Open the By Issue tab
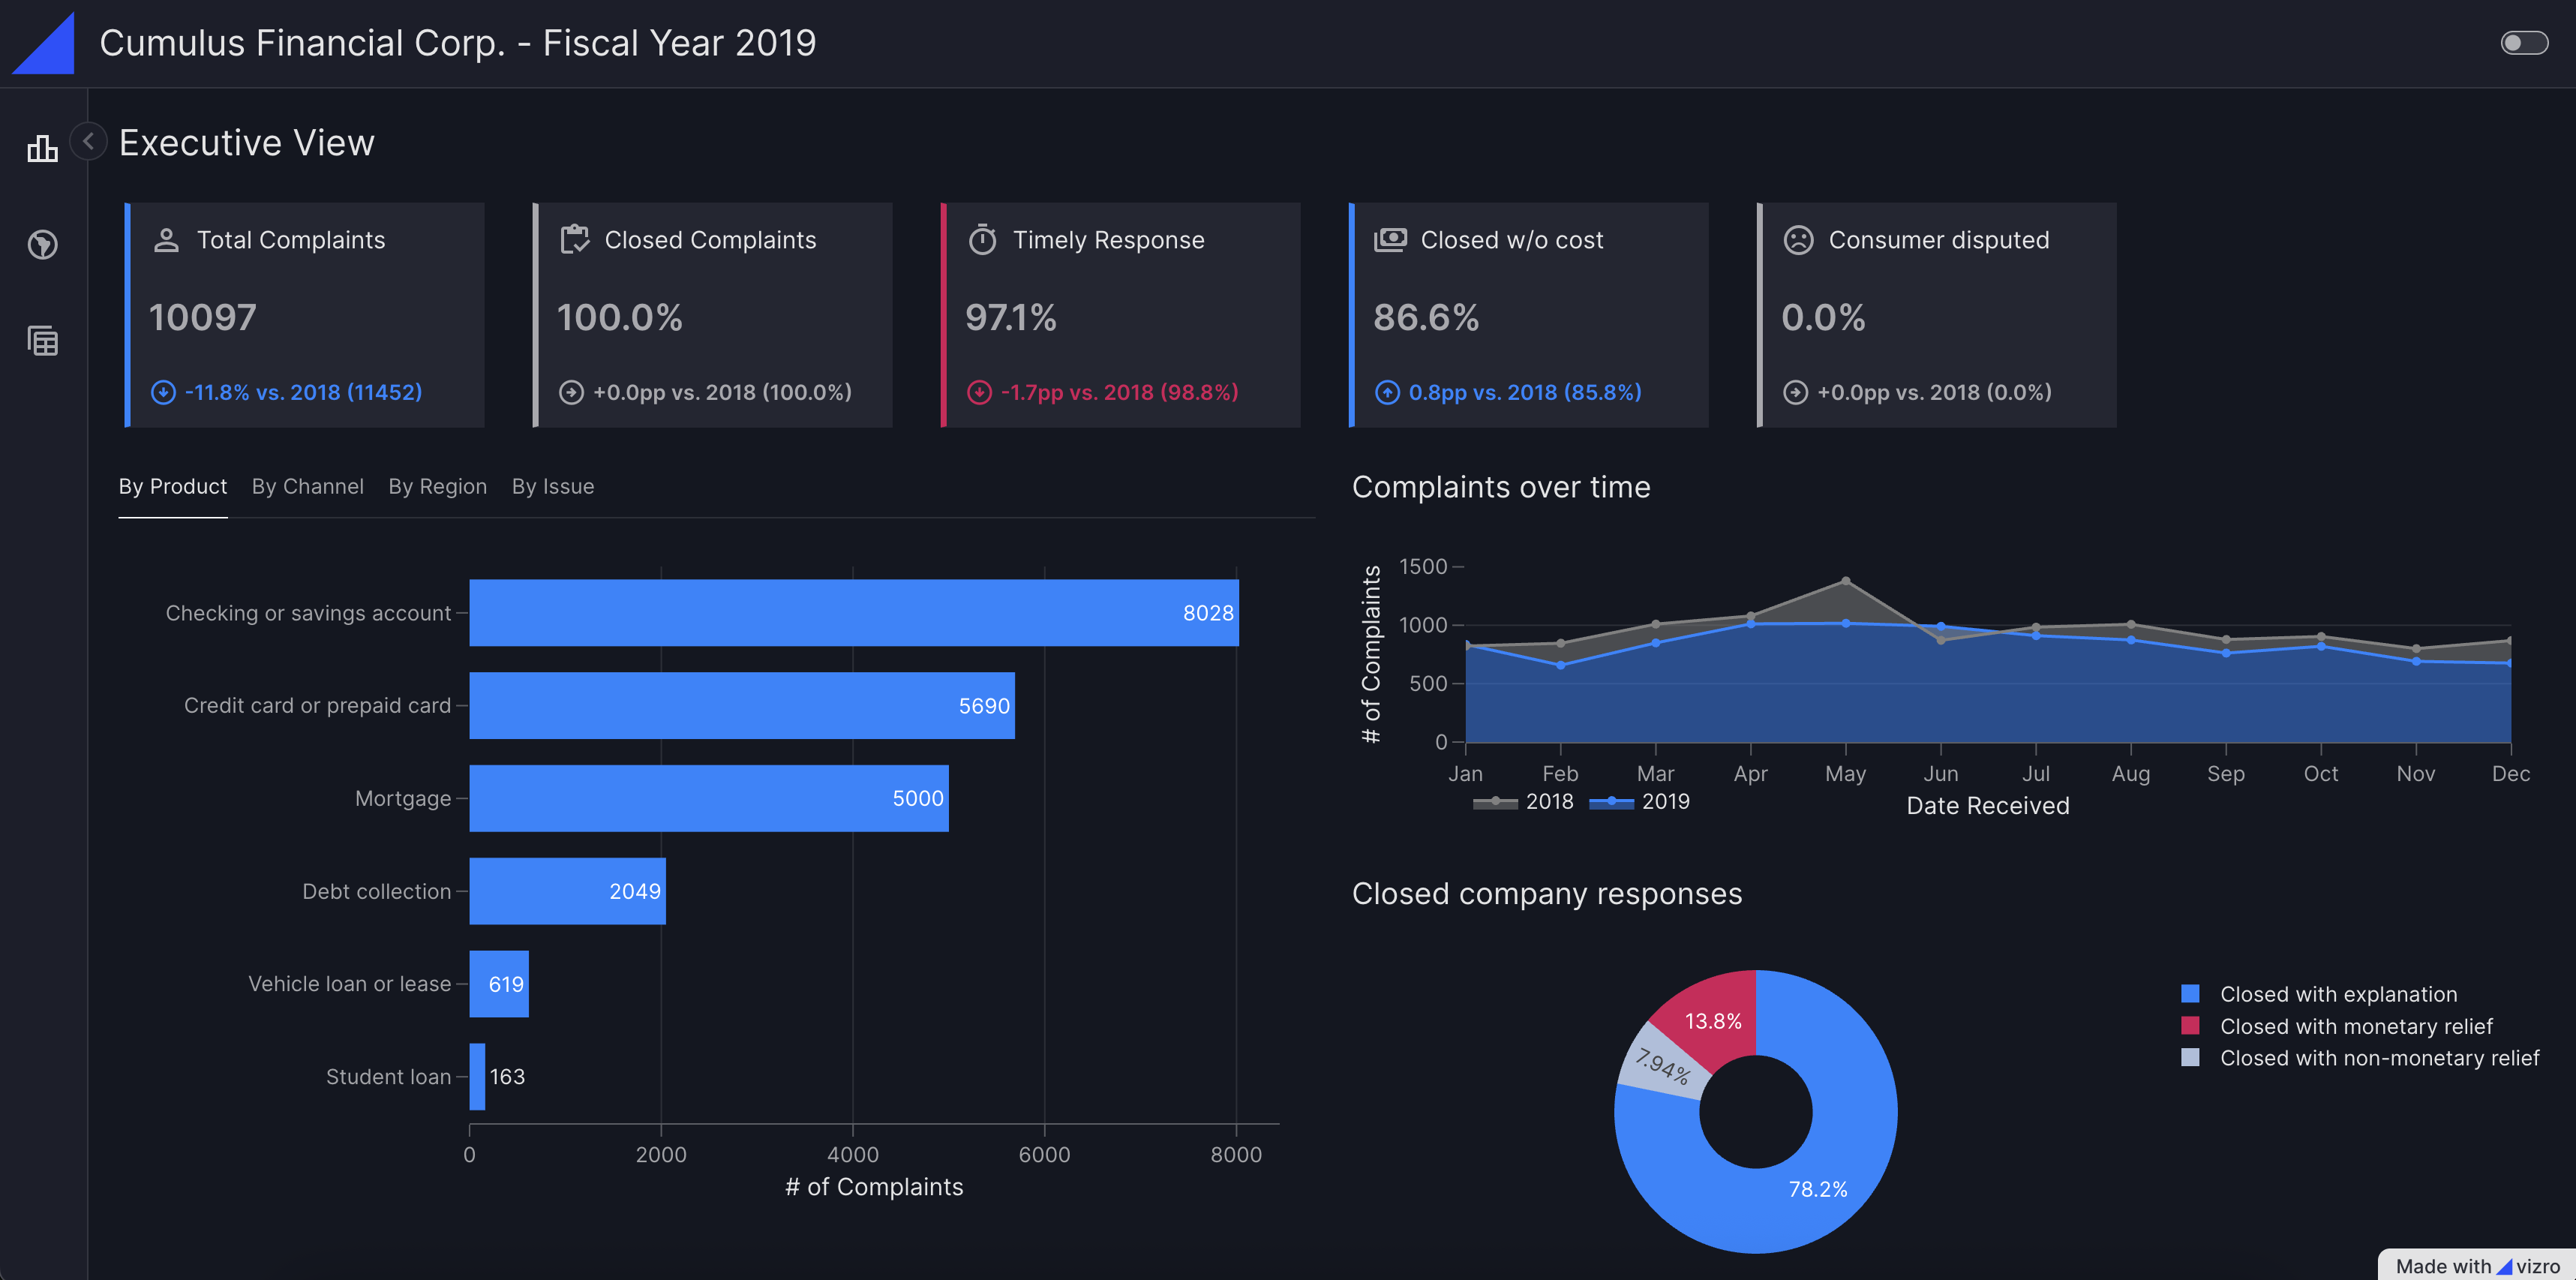The image size is (2576, 1280). click(x=553, y=487)
